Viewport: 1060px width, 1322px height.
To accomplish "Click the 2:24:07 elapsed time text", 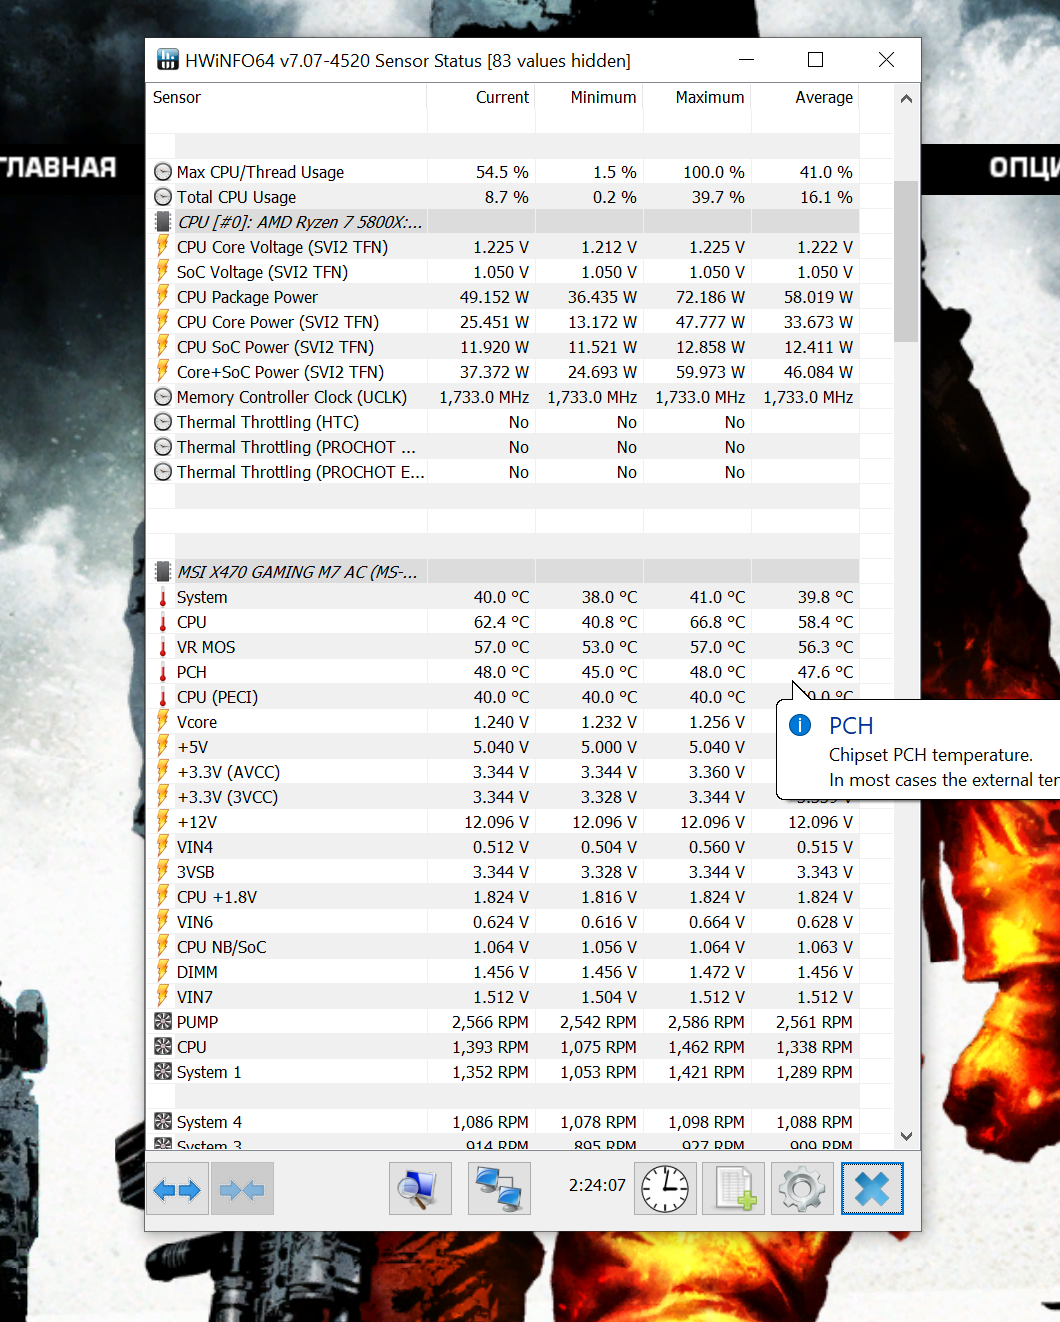I will pyautogui.click(x=597, y=1185).
